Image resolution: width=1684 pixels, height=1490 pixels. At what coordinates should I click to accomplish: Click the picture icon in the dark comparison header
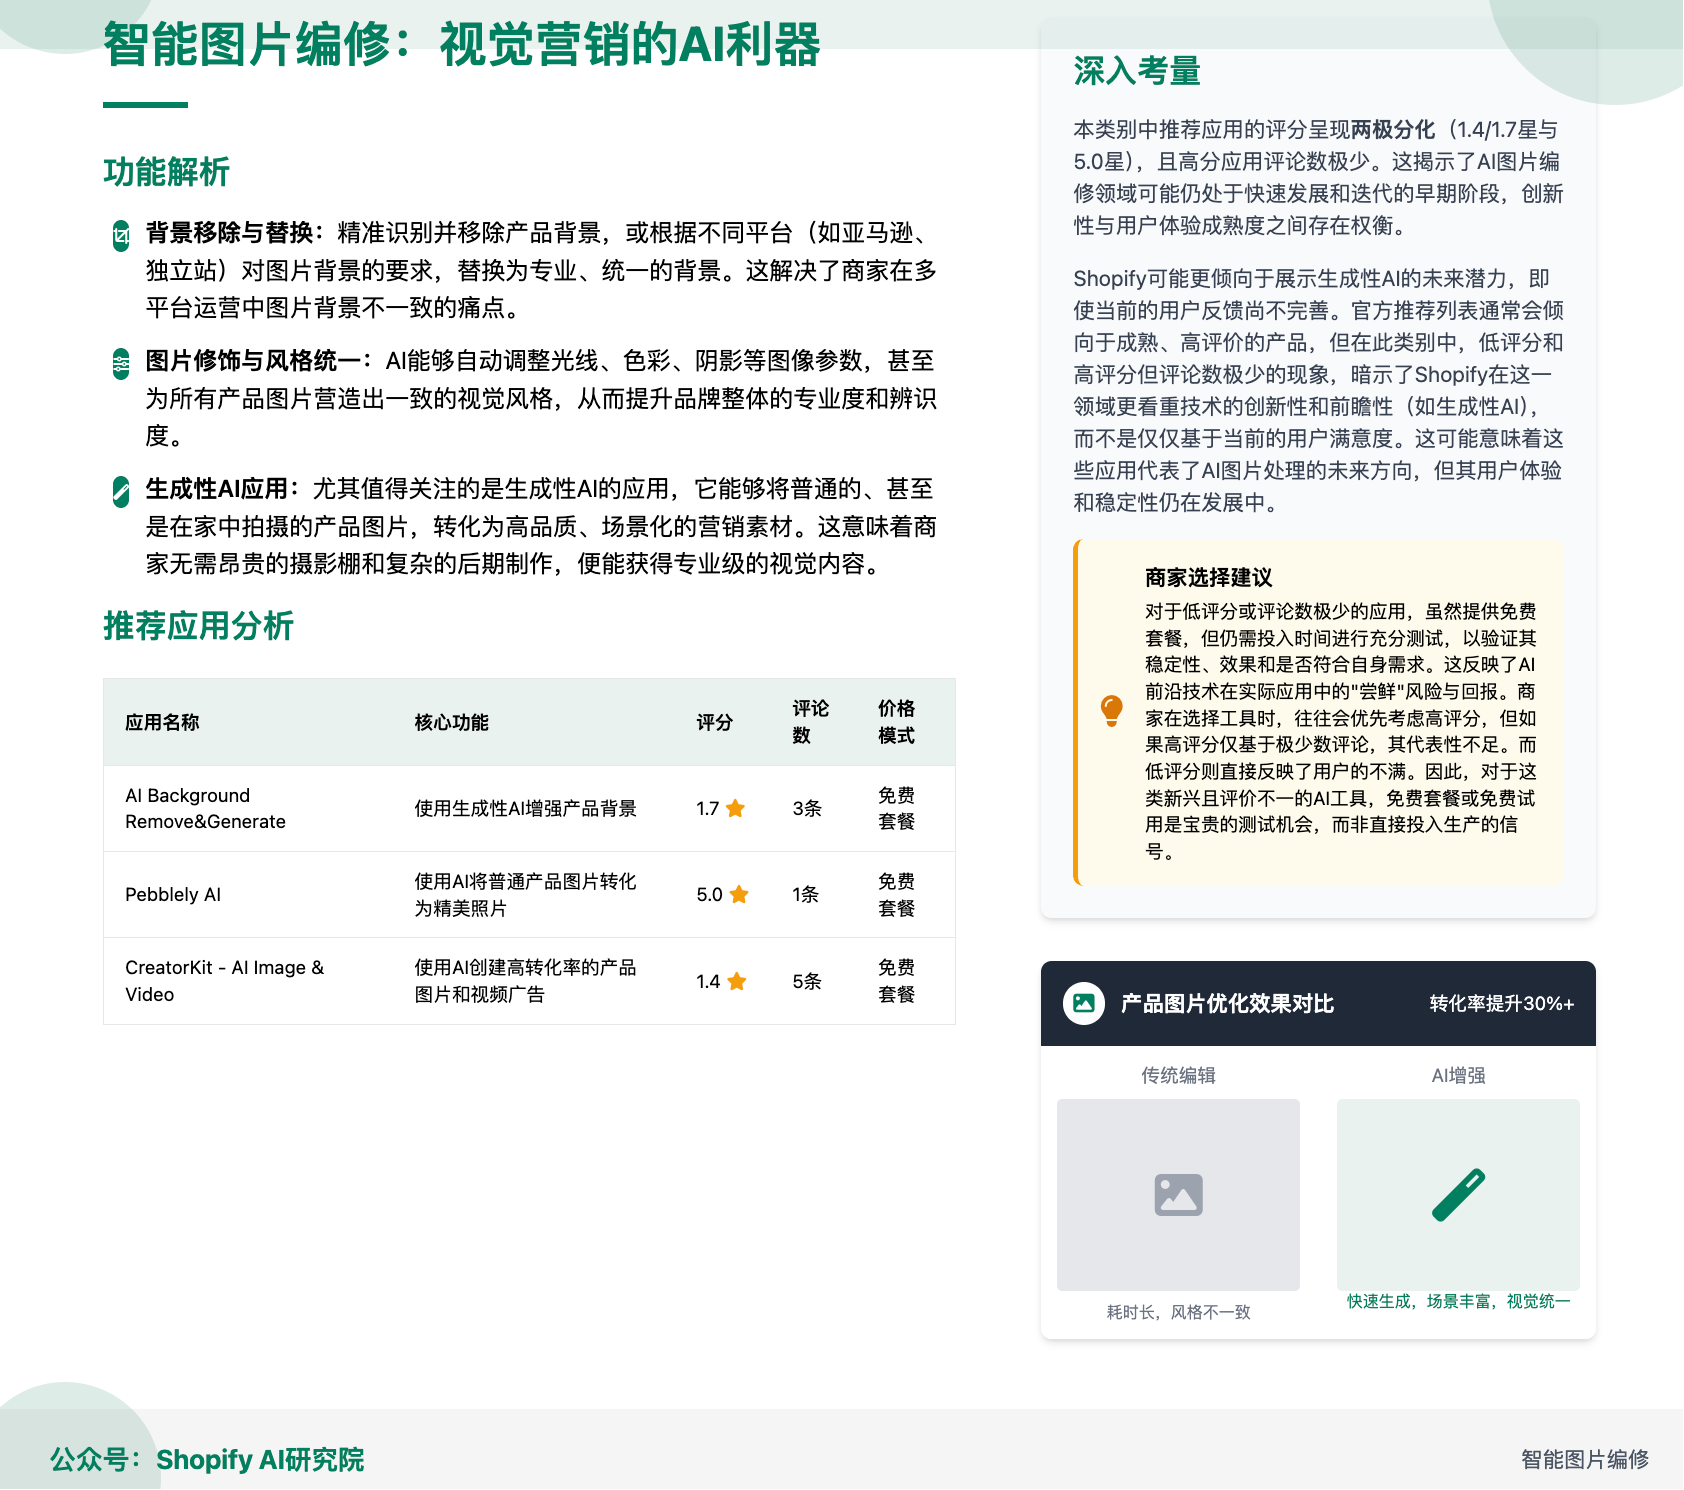point(1083,1003)
